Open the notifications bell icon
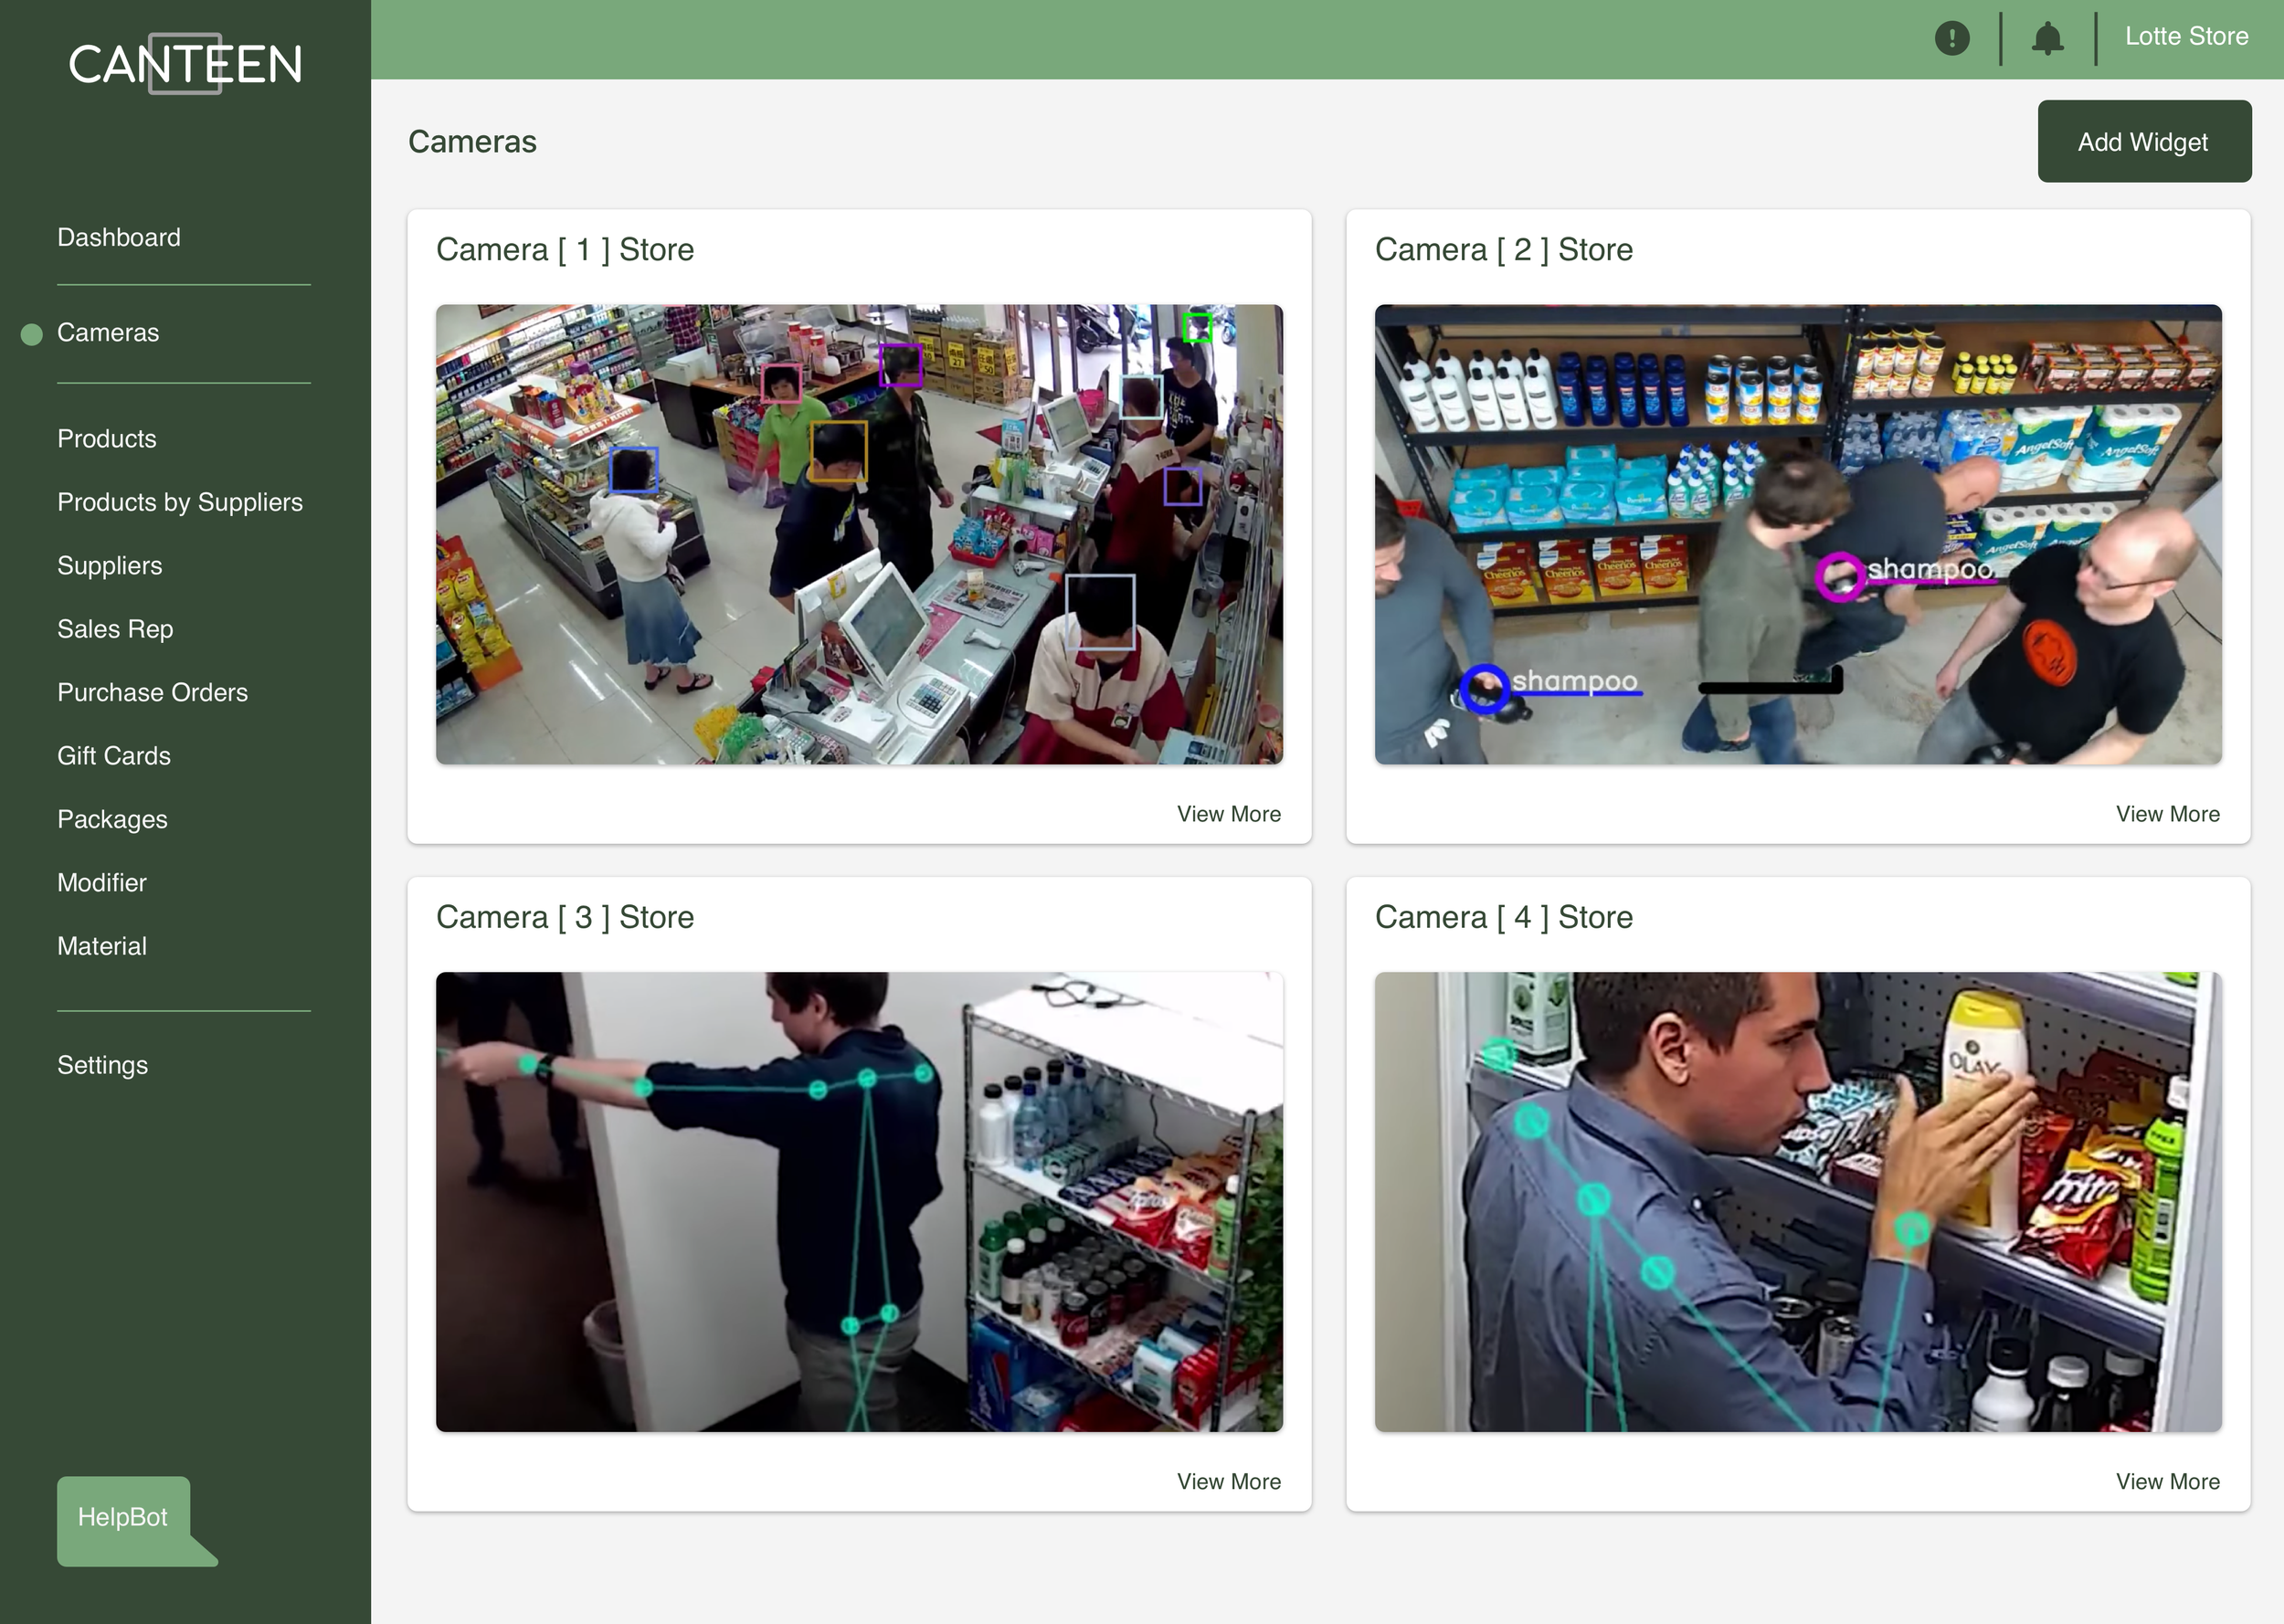 point(2047,38)
